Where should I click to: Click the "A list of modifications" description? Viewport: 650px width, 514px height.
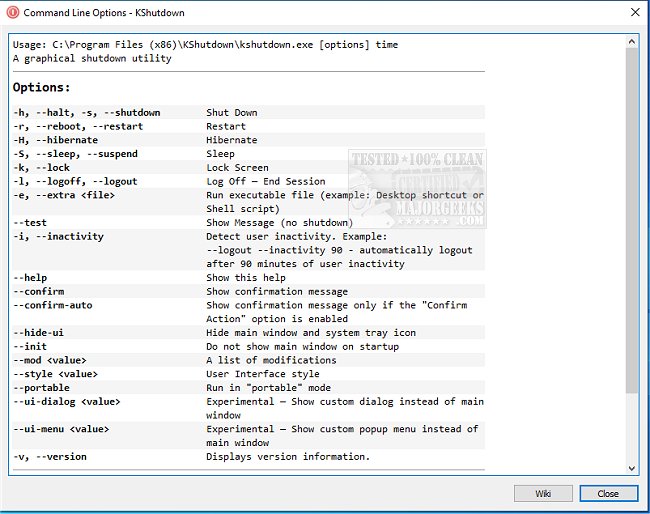click(271, 360)
